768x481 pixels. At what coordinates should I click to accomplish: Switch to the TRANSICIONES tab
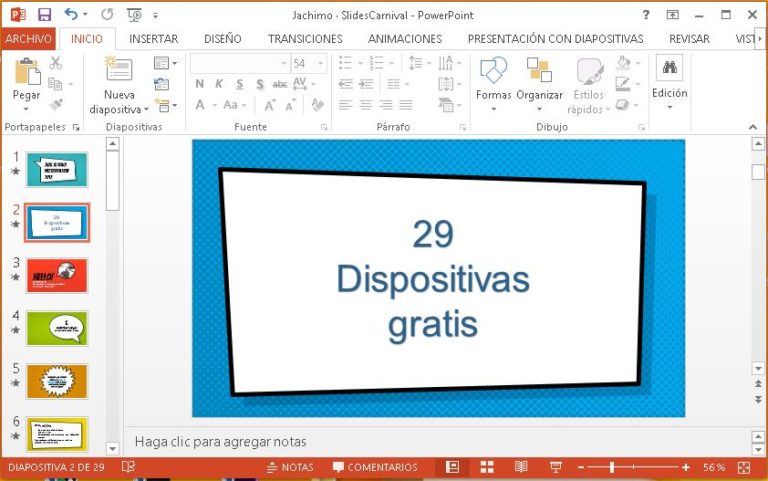pyautogui.click(x=305, y=39)
